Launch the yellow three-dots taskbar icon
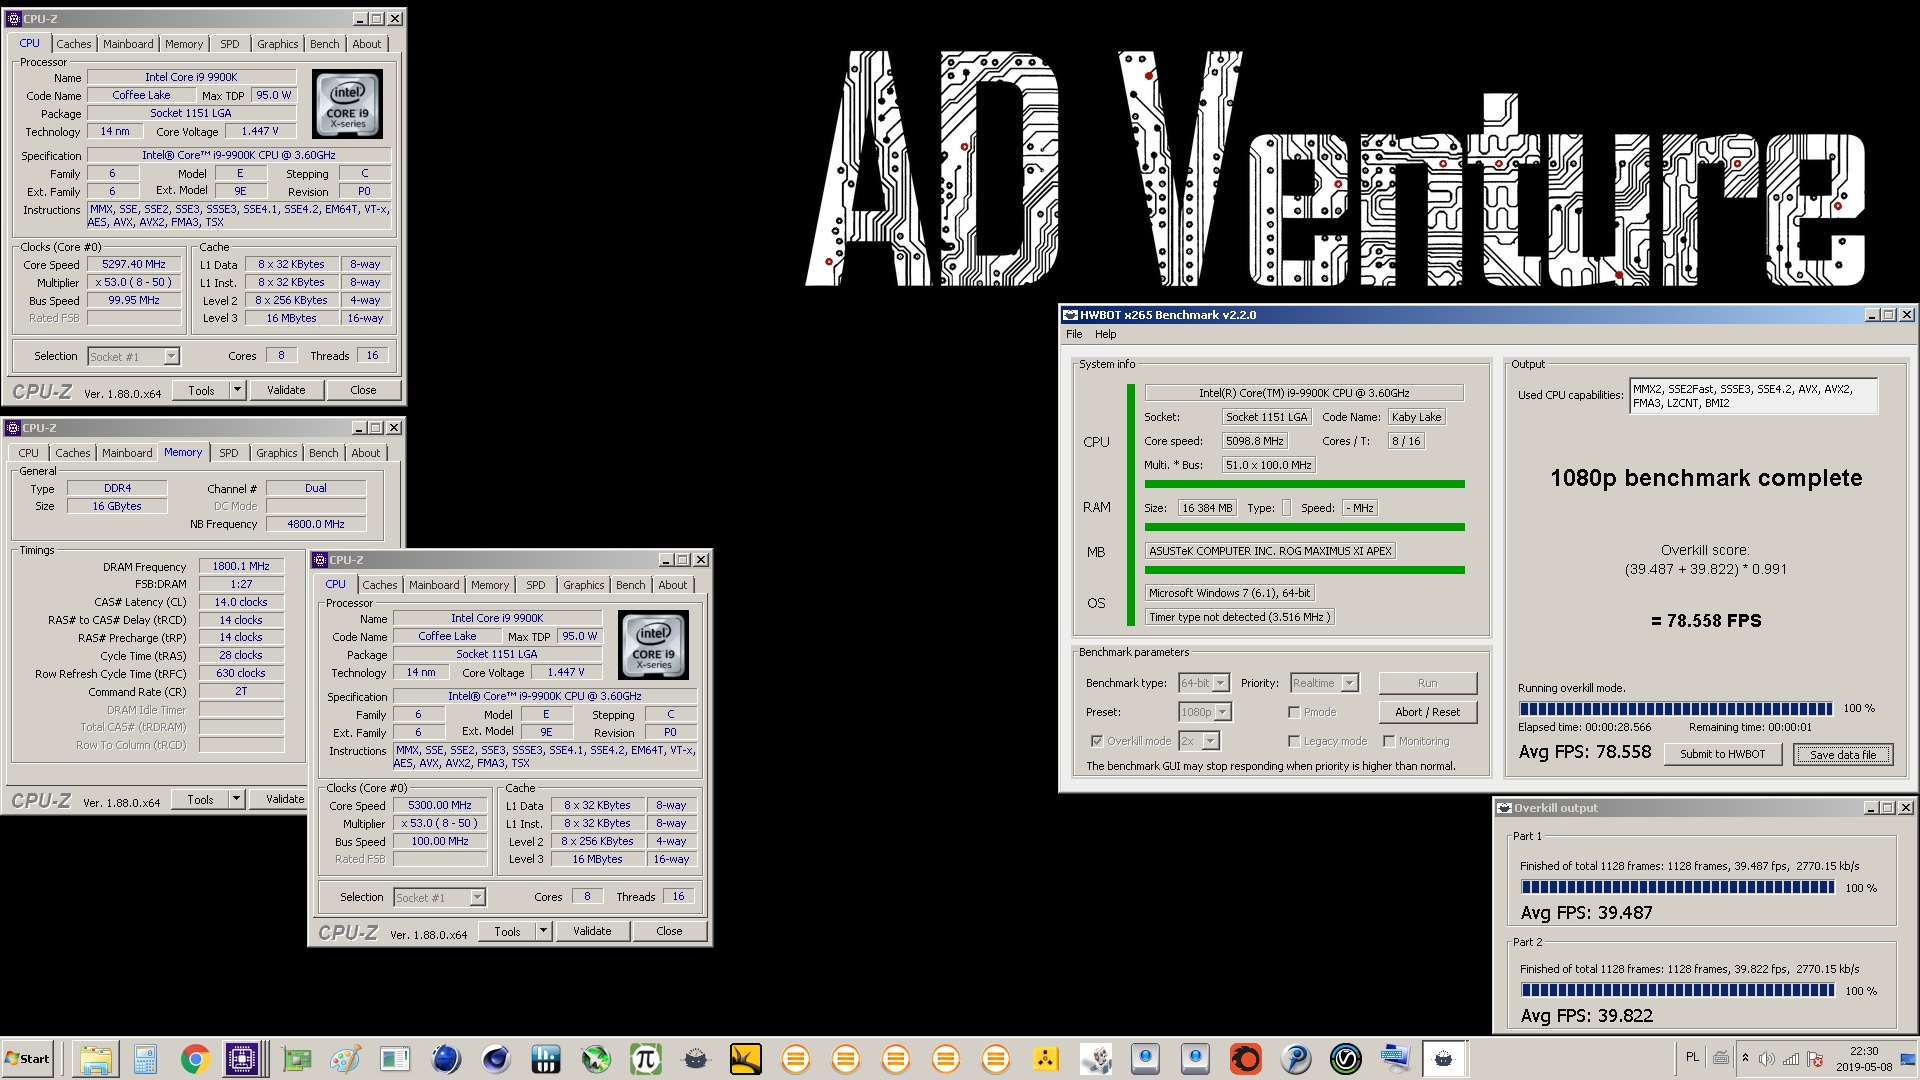Viewport: 1920px width, 1080px height. tap(1046, 1059)
